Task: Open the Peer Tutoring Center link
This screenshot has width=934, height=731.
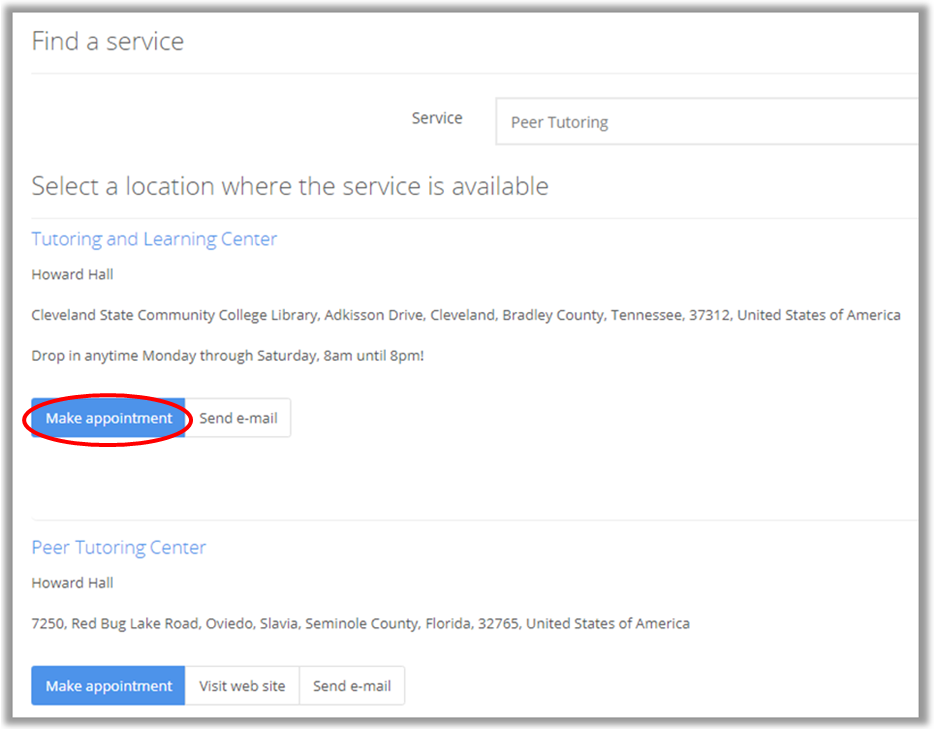Action: 119,548
